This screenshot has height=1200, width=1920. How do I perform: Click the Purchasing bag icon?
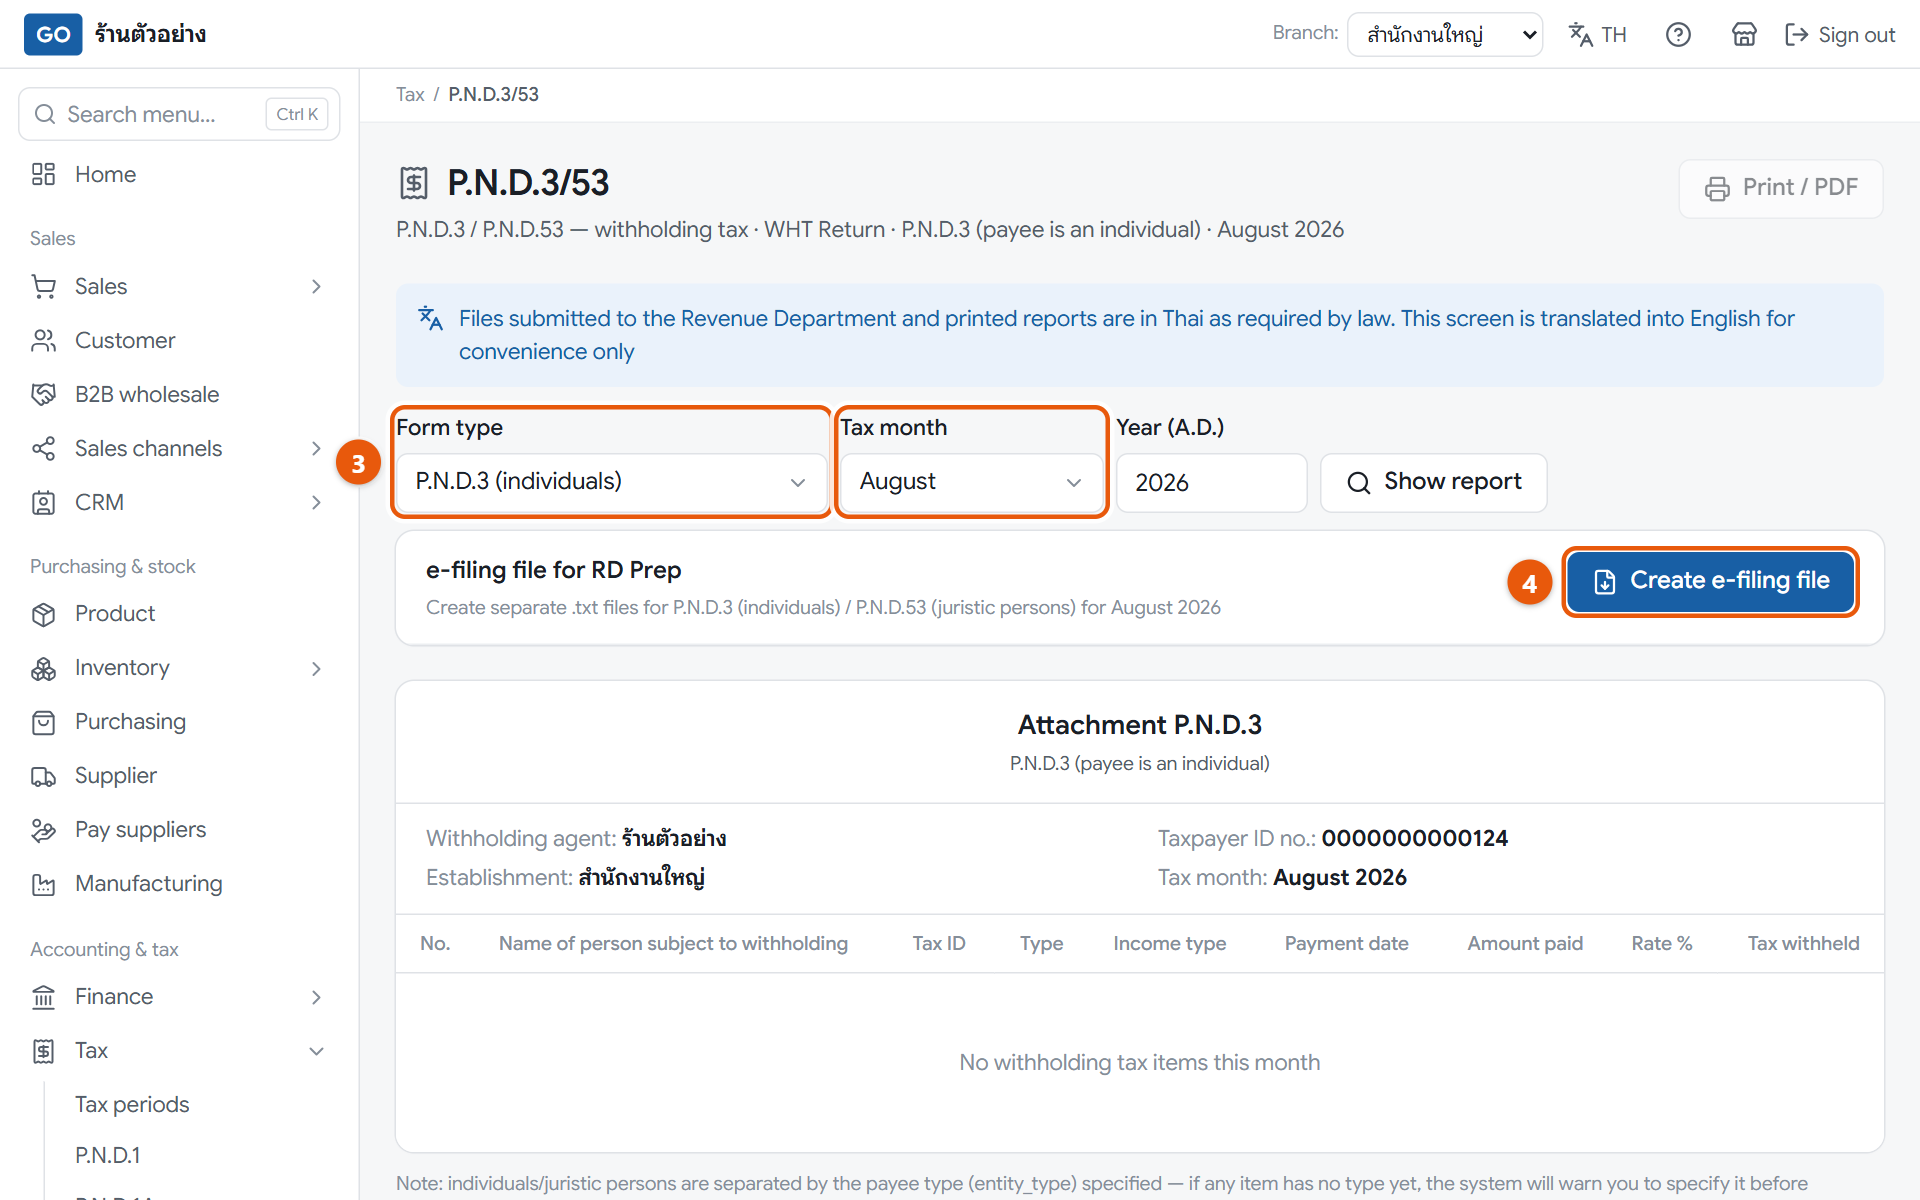coord(43,722)
